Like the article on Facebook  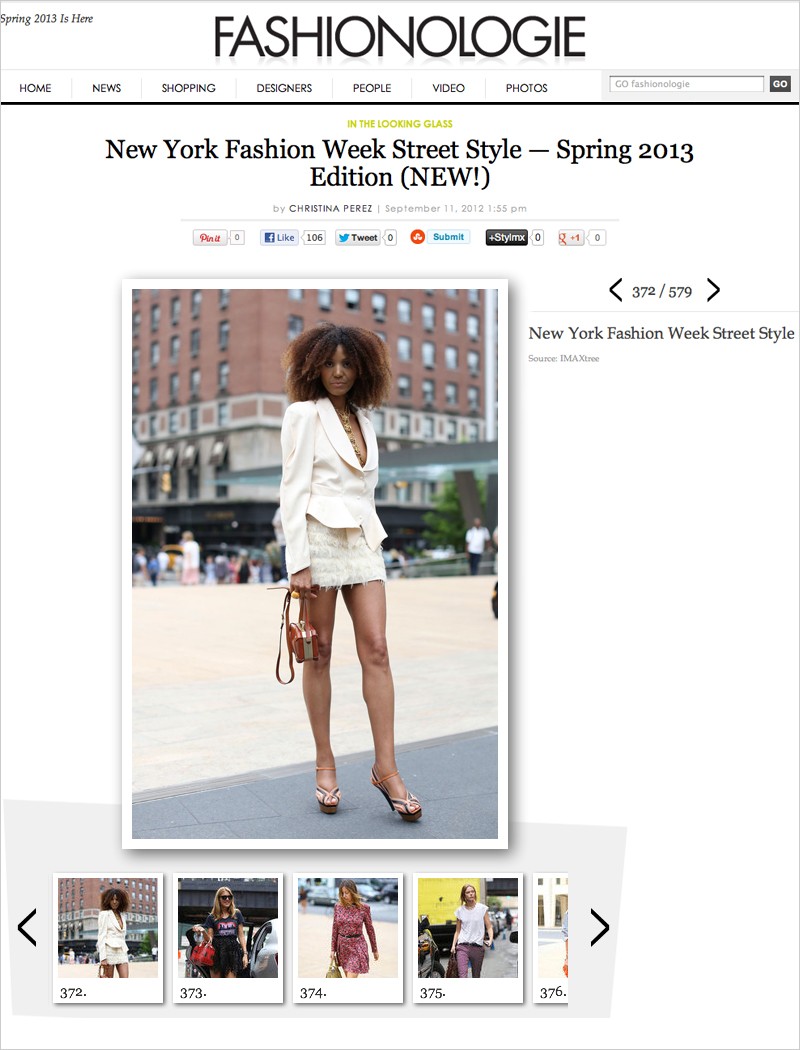(278, 237)
